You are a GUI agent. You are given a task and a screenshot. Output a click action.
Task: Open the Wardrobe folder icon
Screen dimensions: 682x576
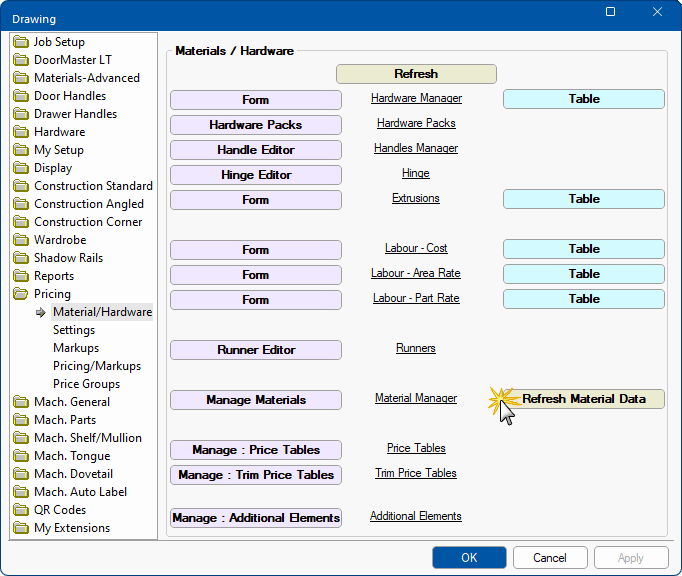coord(22,240)
